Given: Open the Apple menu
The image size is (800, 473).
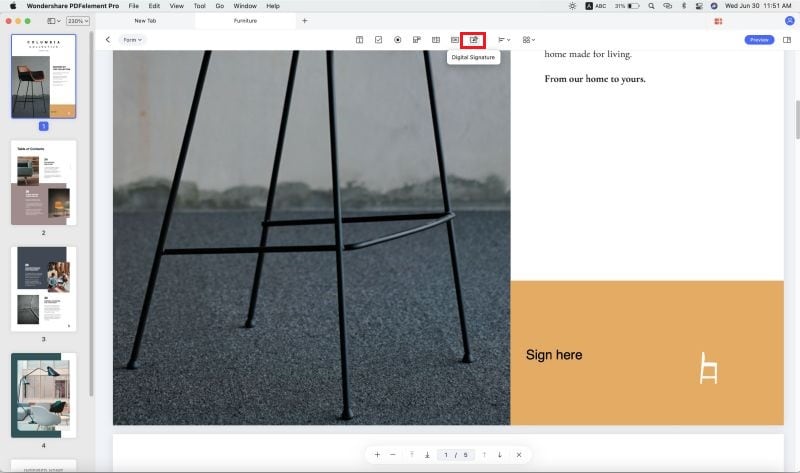Looking at the screenshot, I should coord(13,6).
